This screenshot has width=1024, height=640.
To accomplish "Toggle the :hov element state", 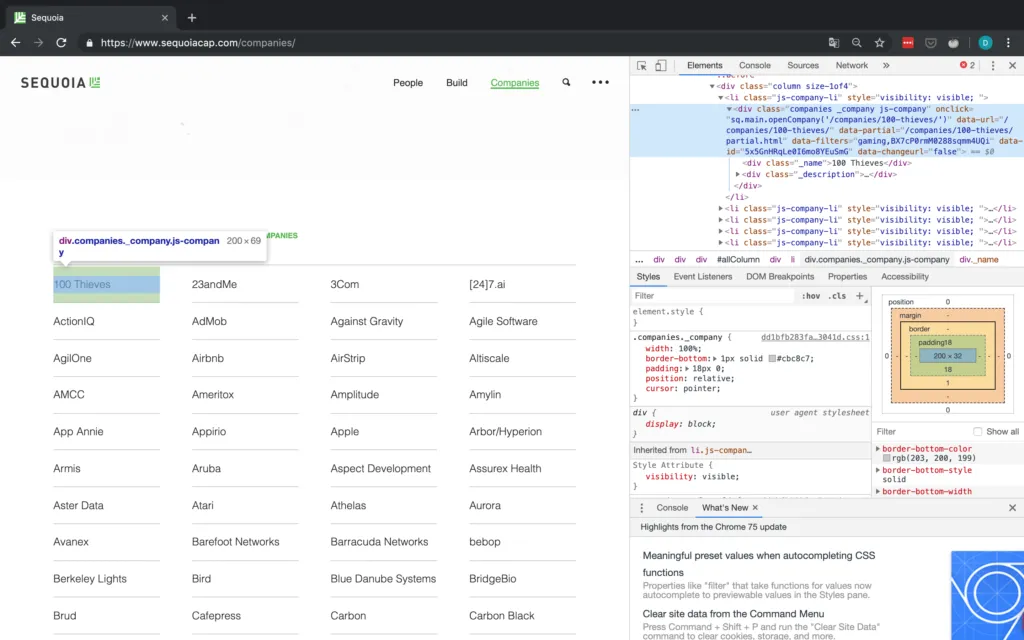I will pyautogui.click(x=810, y=296).
